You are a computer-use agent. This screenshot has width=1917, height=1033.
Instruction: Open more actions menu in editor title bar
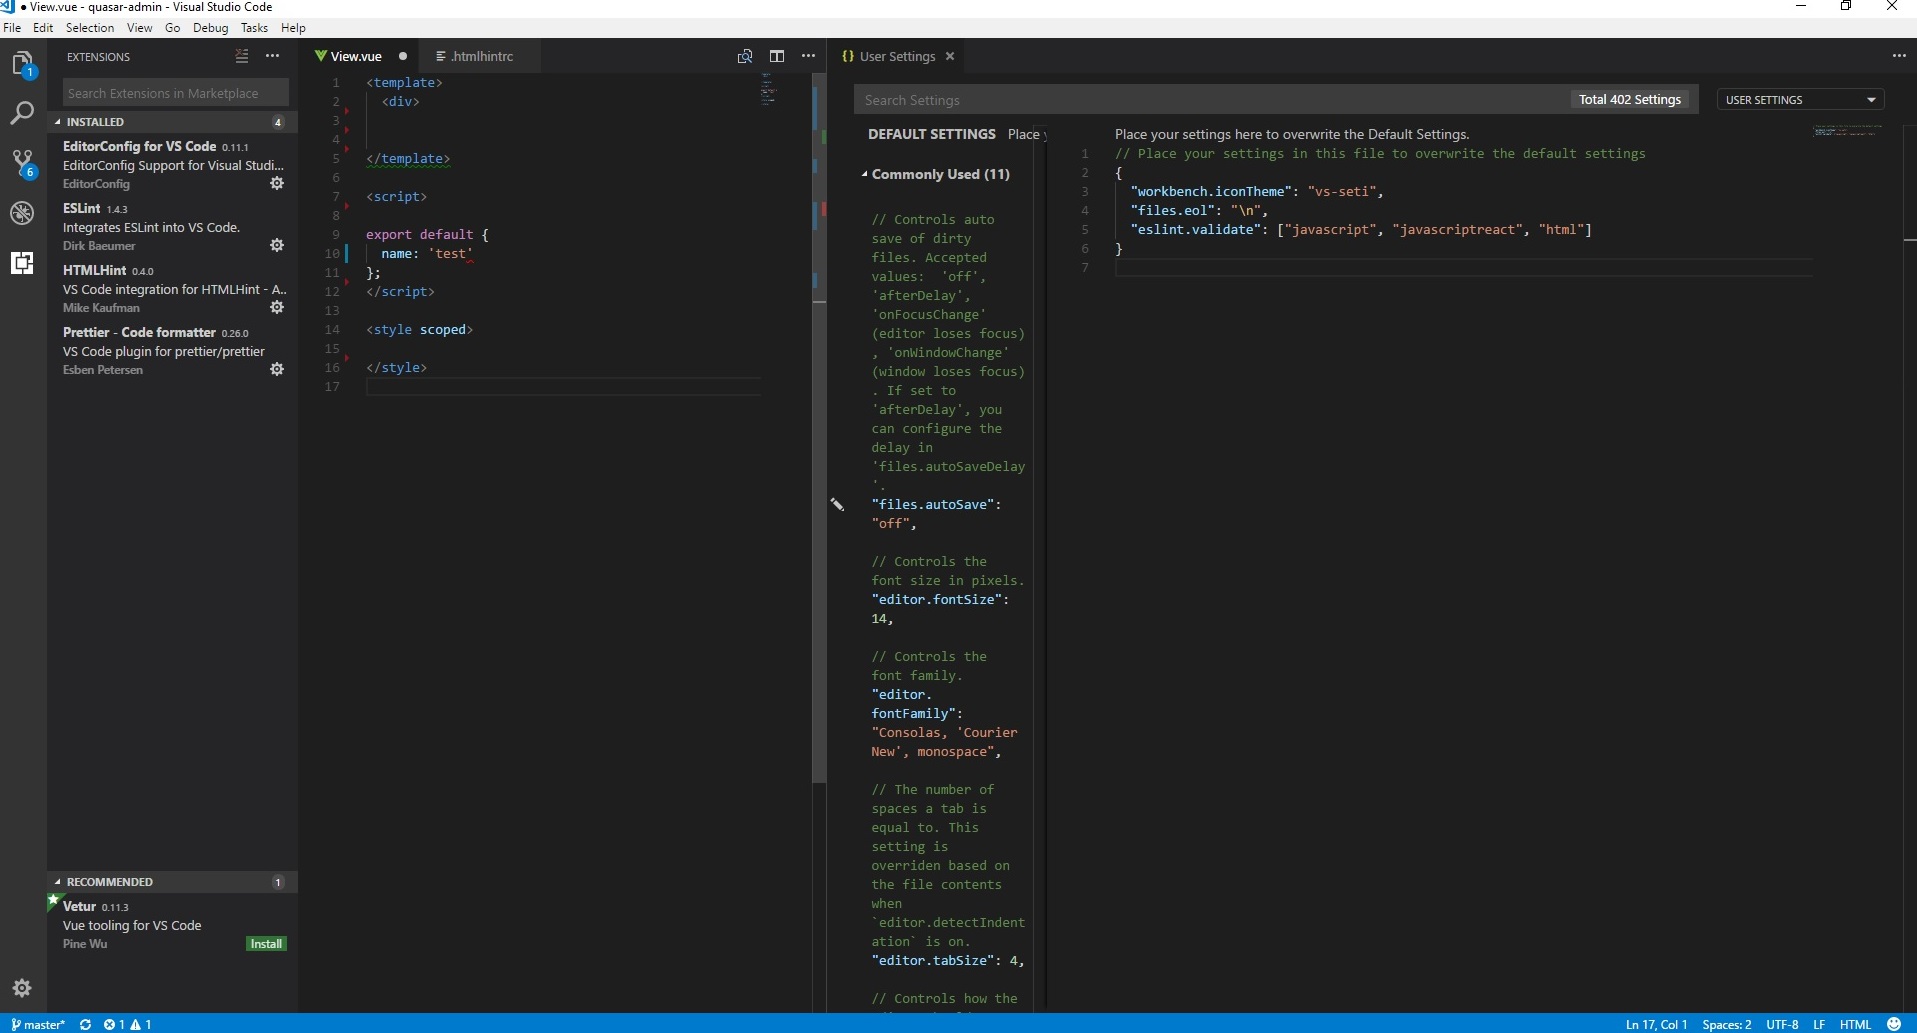point(808,56)
